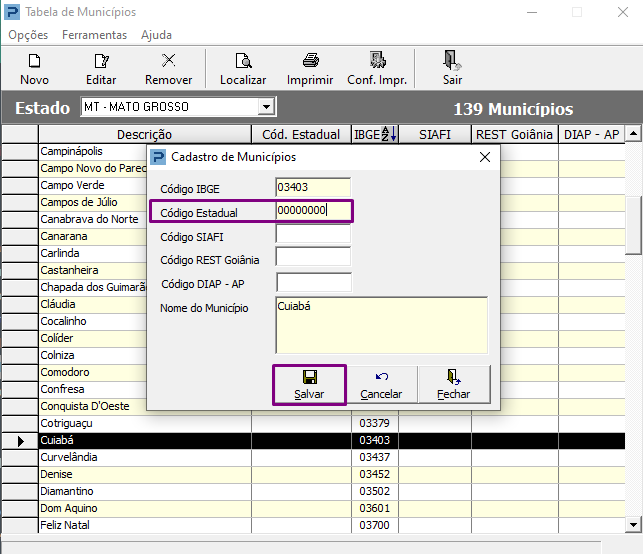Viewport: 643px width, 554px height.
Task: Click Fechar in the Cadastro dialog
Action: (x=454, y=385)
